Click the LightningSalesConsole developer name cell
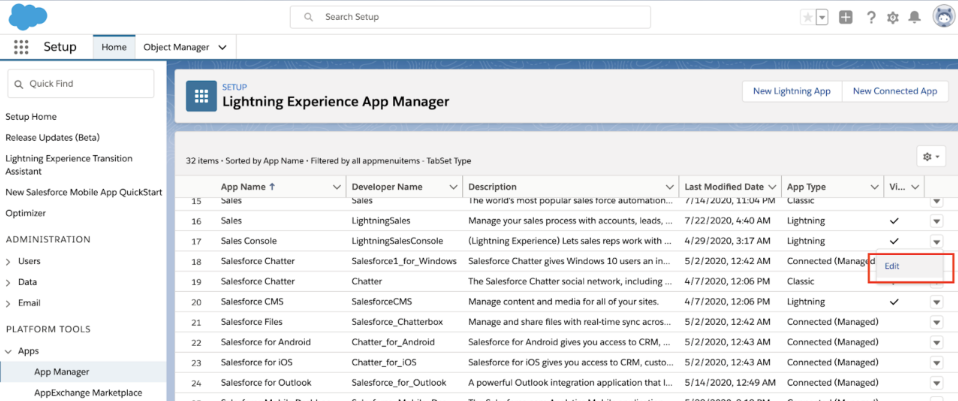 pyautogui.click(x=397, y=241)
